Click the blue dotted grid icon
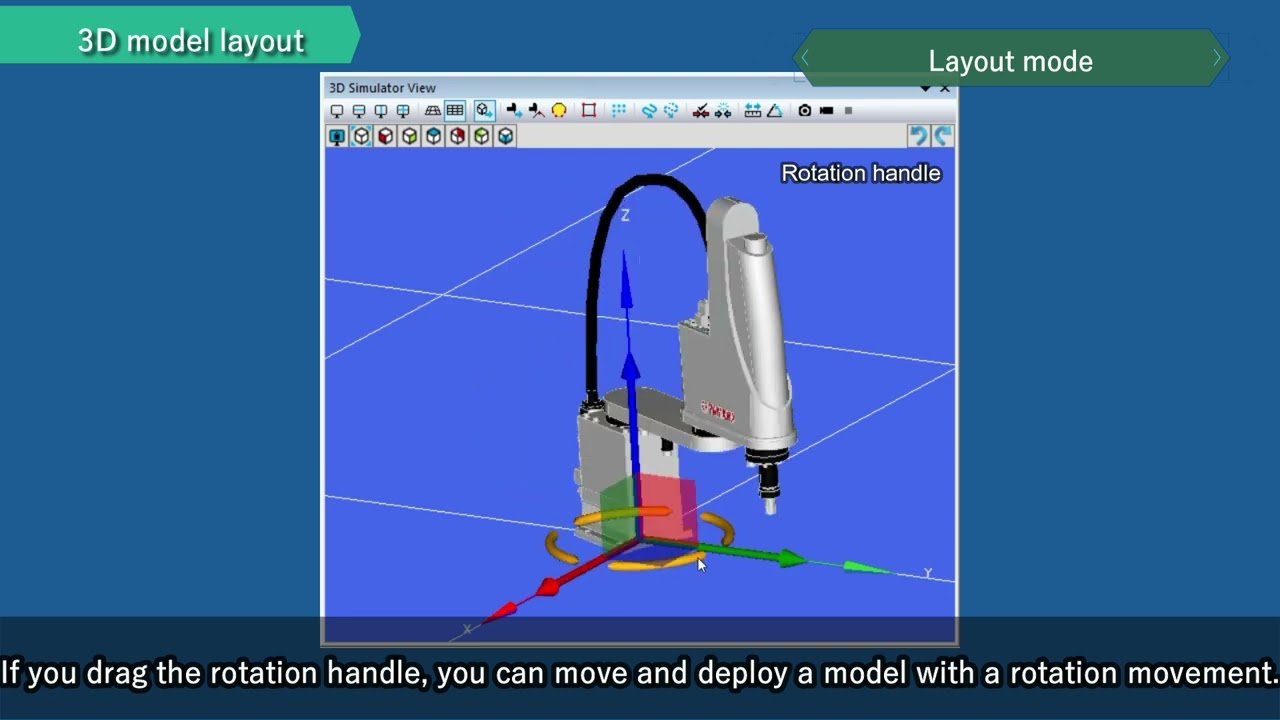This screenshot has height=720, width=1280. tap(618, 111)
